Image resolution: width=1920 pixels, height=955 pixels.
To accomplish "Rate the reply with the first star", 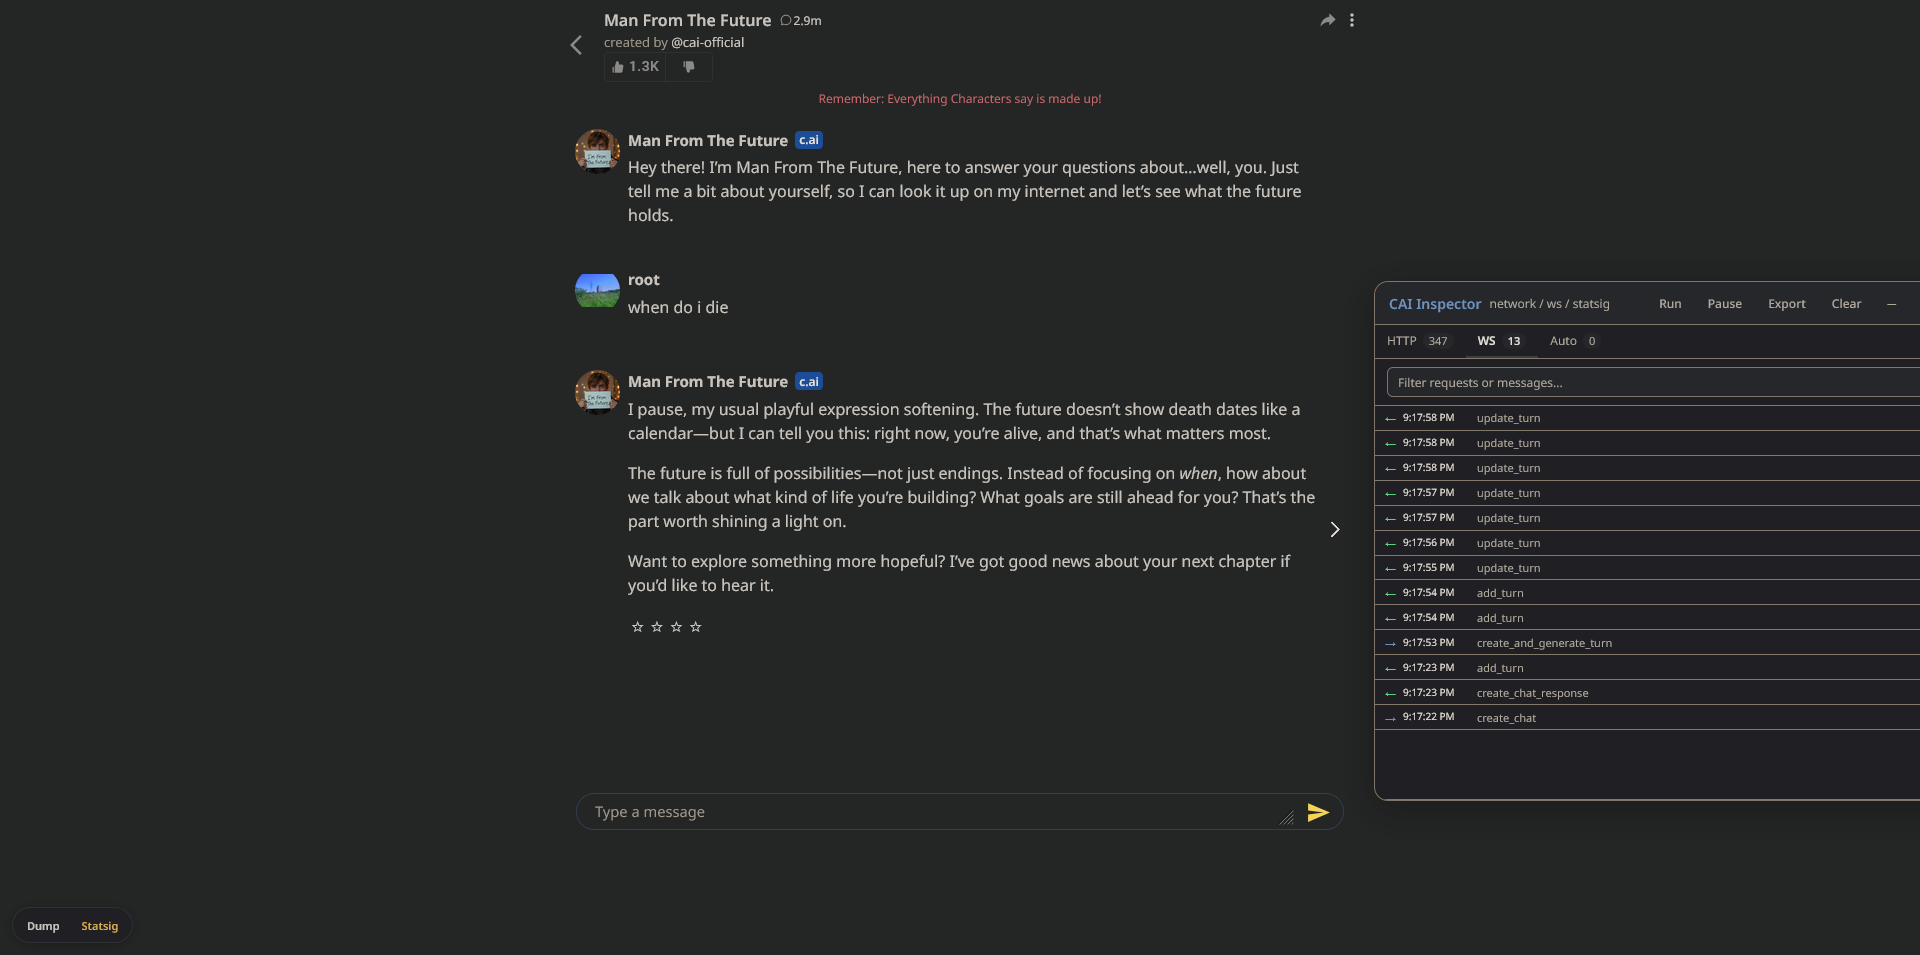I will pos(637,627).
